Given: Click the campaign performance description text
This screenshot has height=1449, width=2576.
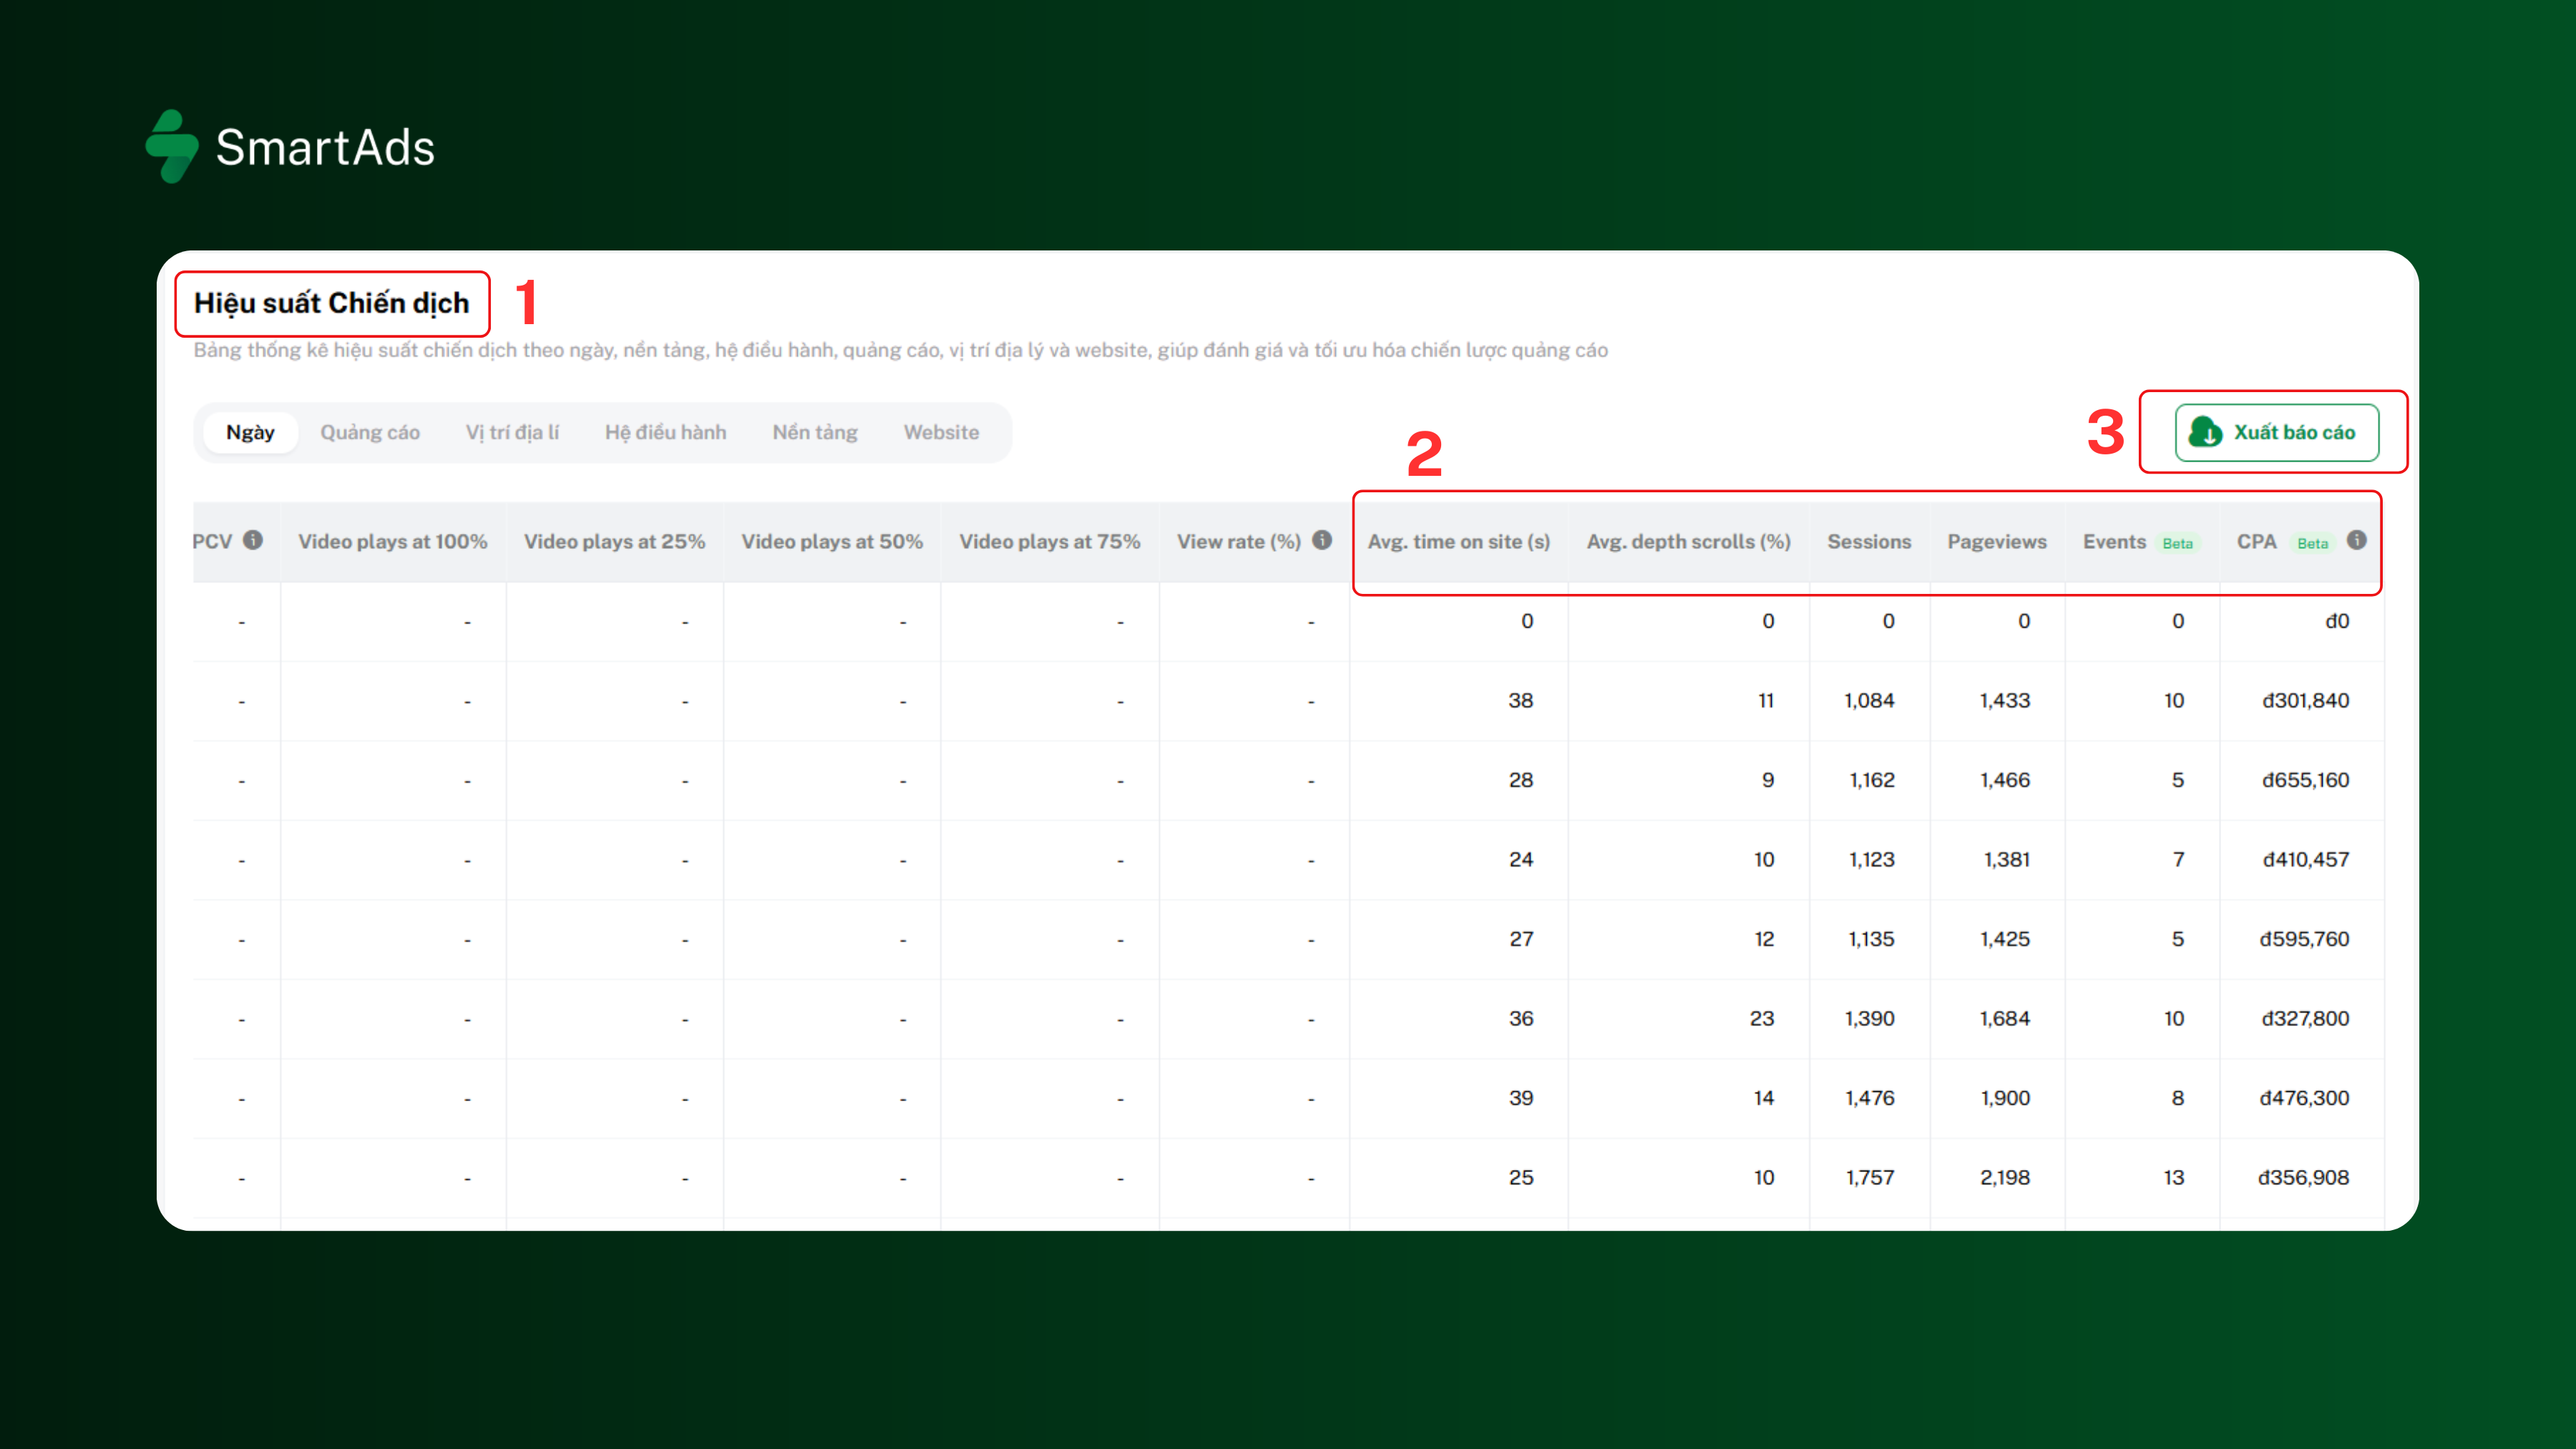Looking at the screenshot, I should pyautogui.click(x=901, y=350).
